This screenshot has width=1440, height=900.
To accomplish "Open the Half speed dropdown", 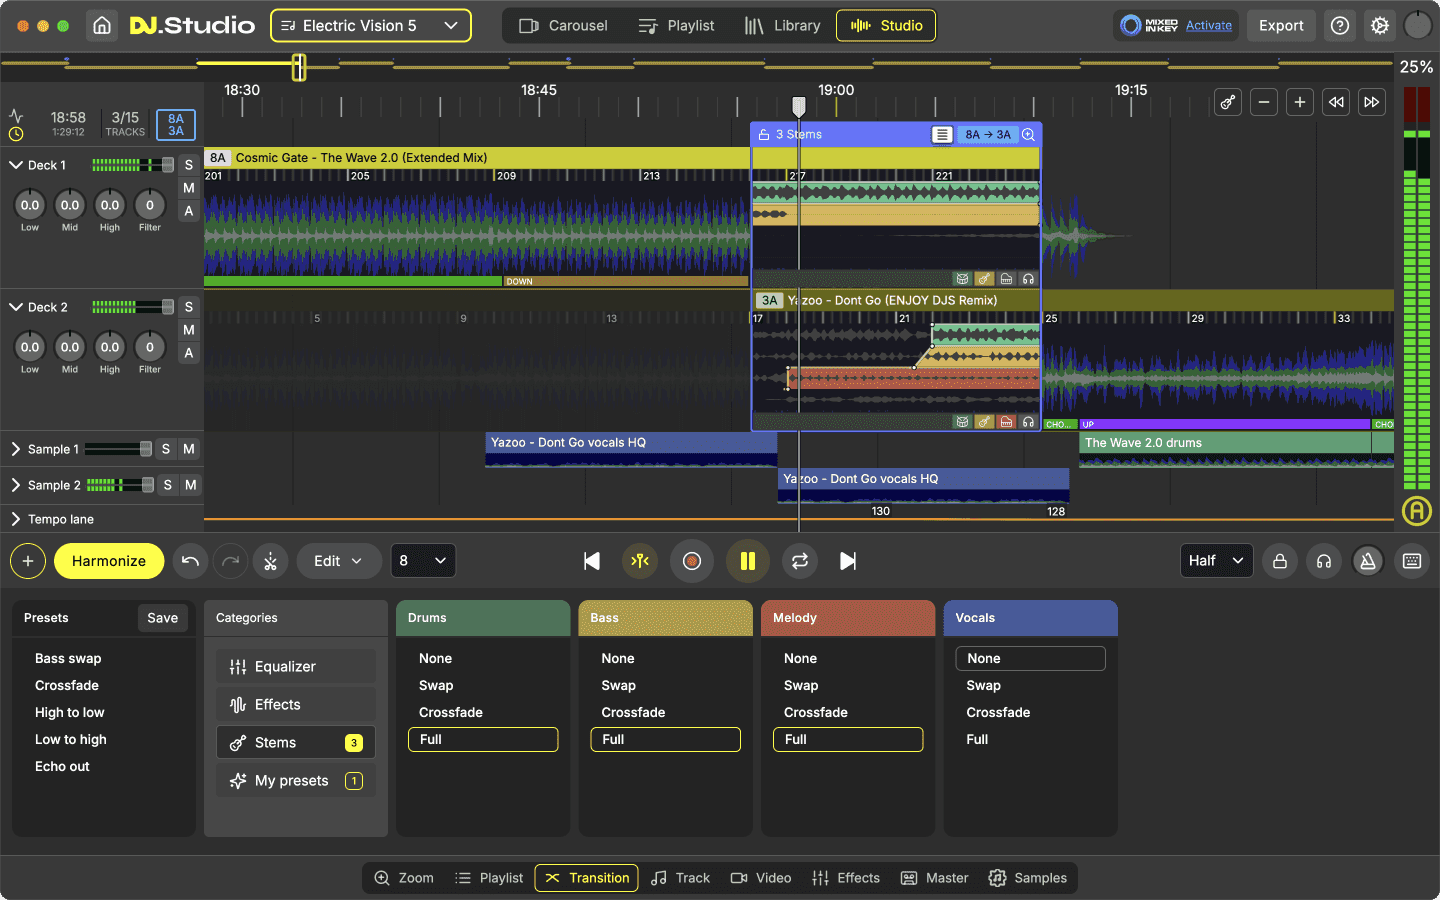I will tap(1216, 561).
